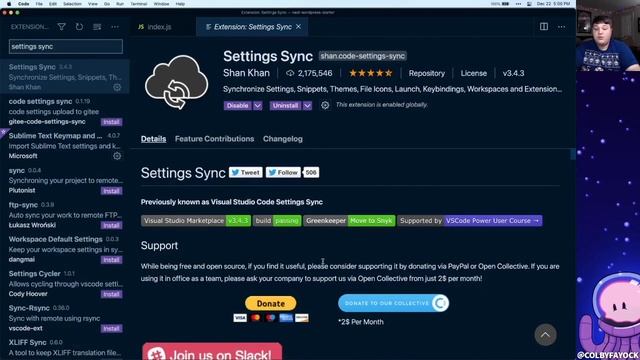640x360 pixels.
Task: Click the build passing badge
Action: point(277,221)
